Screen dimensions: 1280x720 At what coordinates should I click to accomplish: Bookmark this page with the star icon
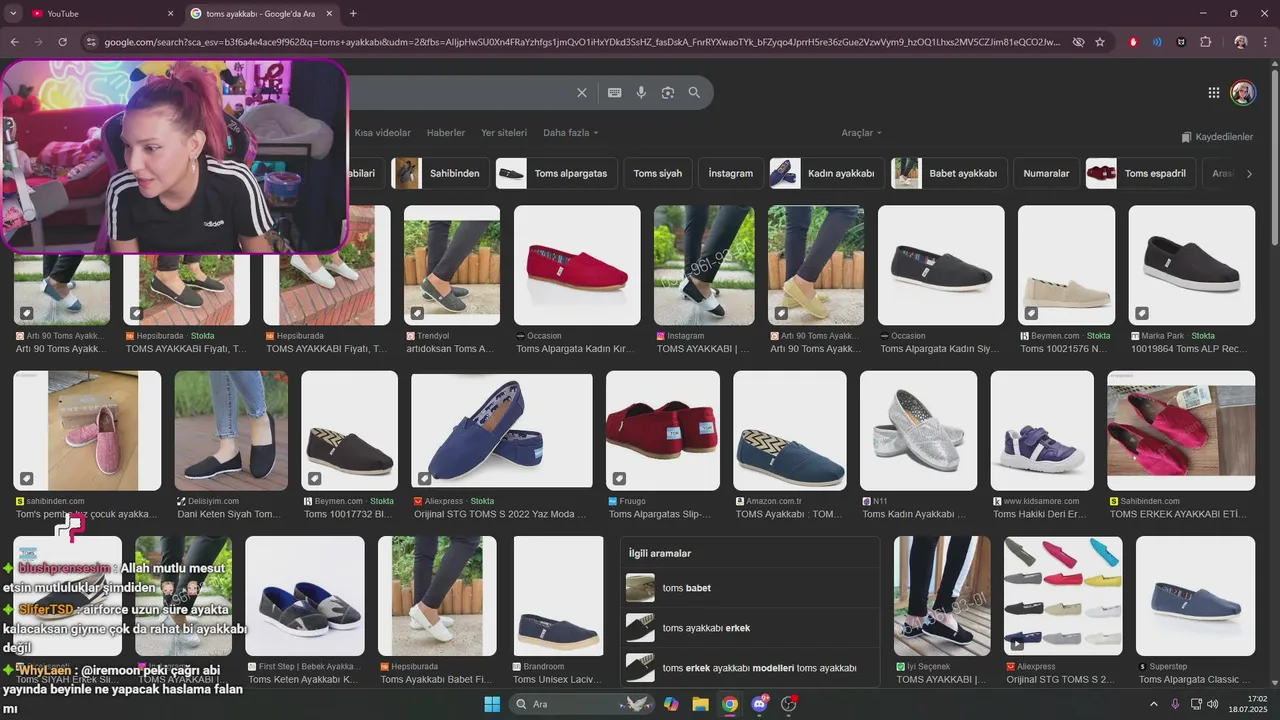point(1100,42)
